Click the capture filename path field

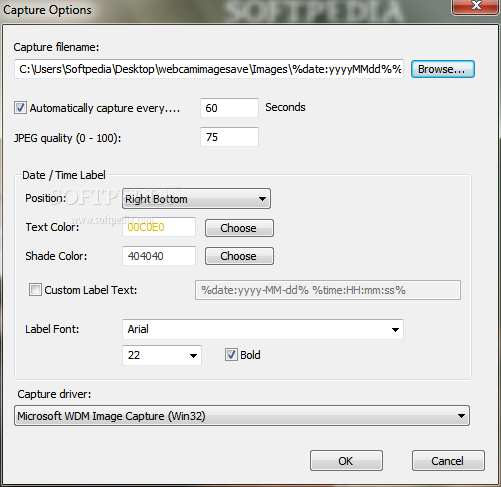pos(209,69)
